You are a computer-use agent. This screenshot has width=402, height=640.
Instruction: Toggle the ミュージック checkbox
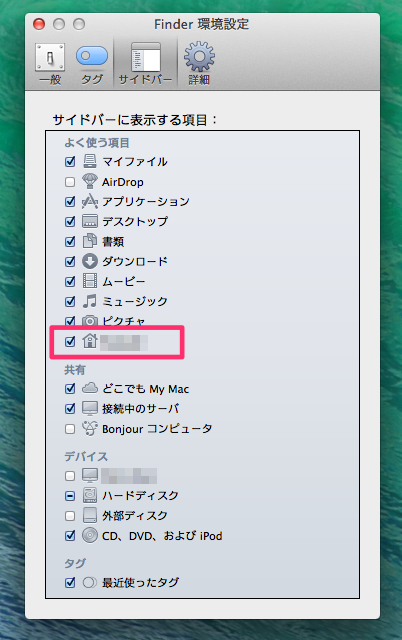[x=70, y=301]
